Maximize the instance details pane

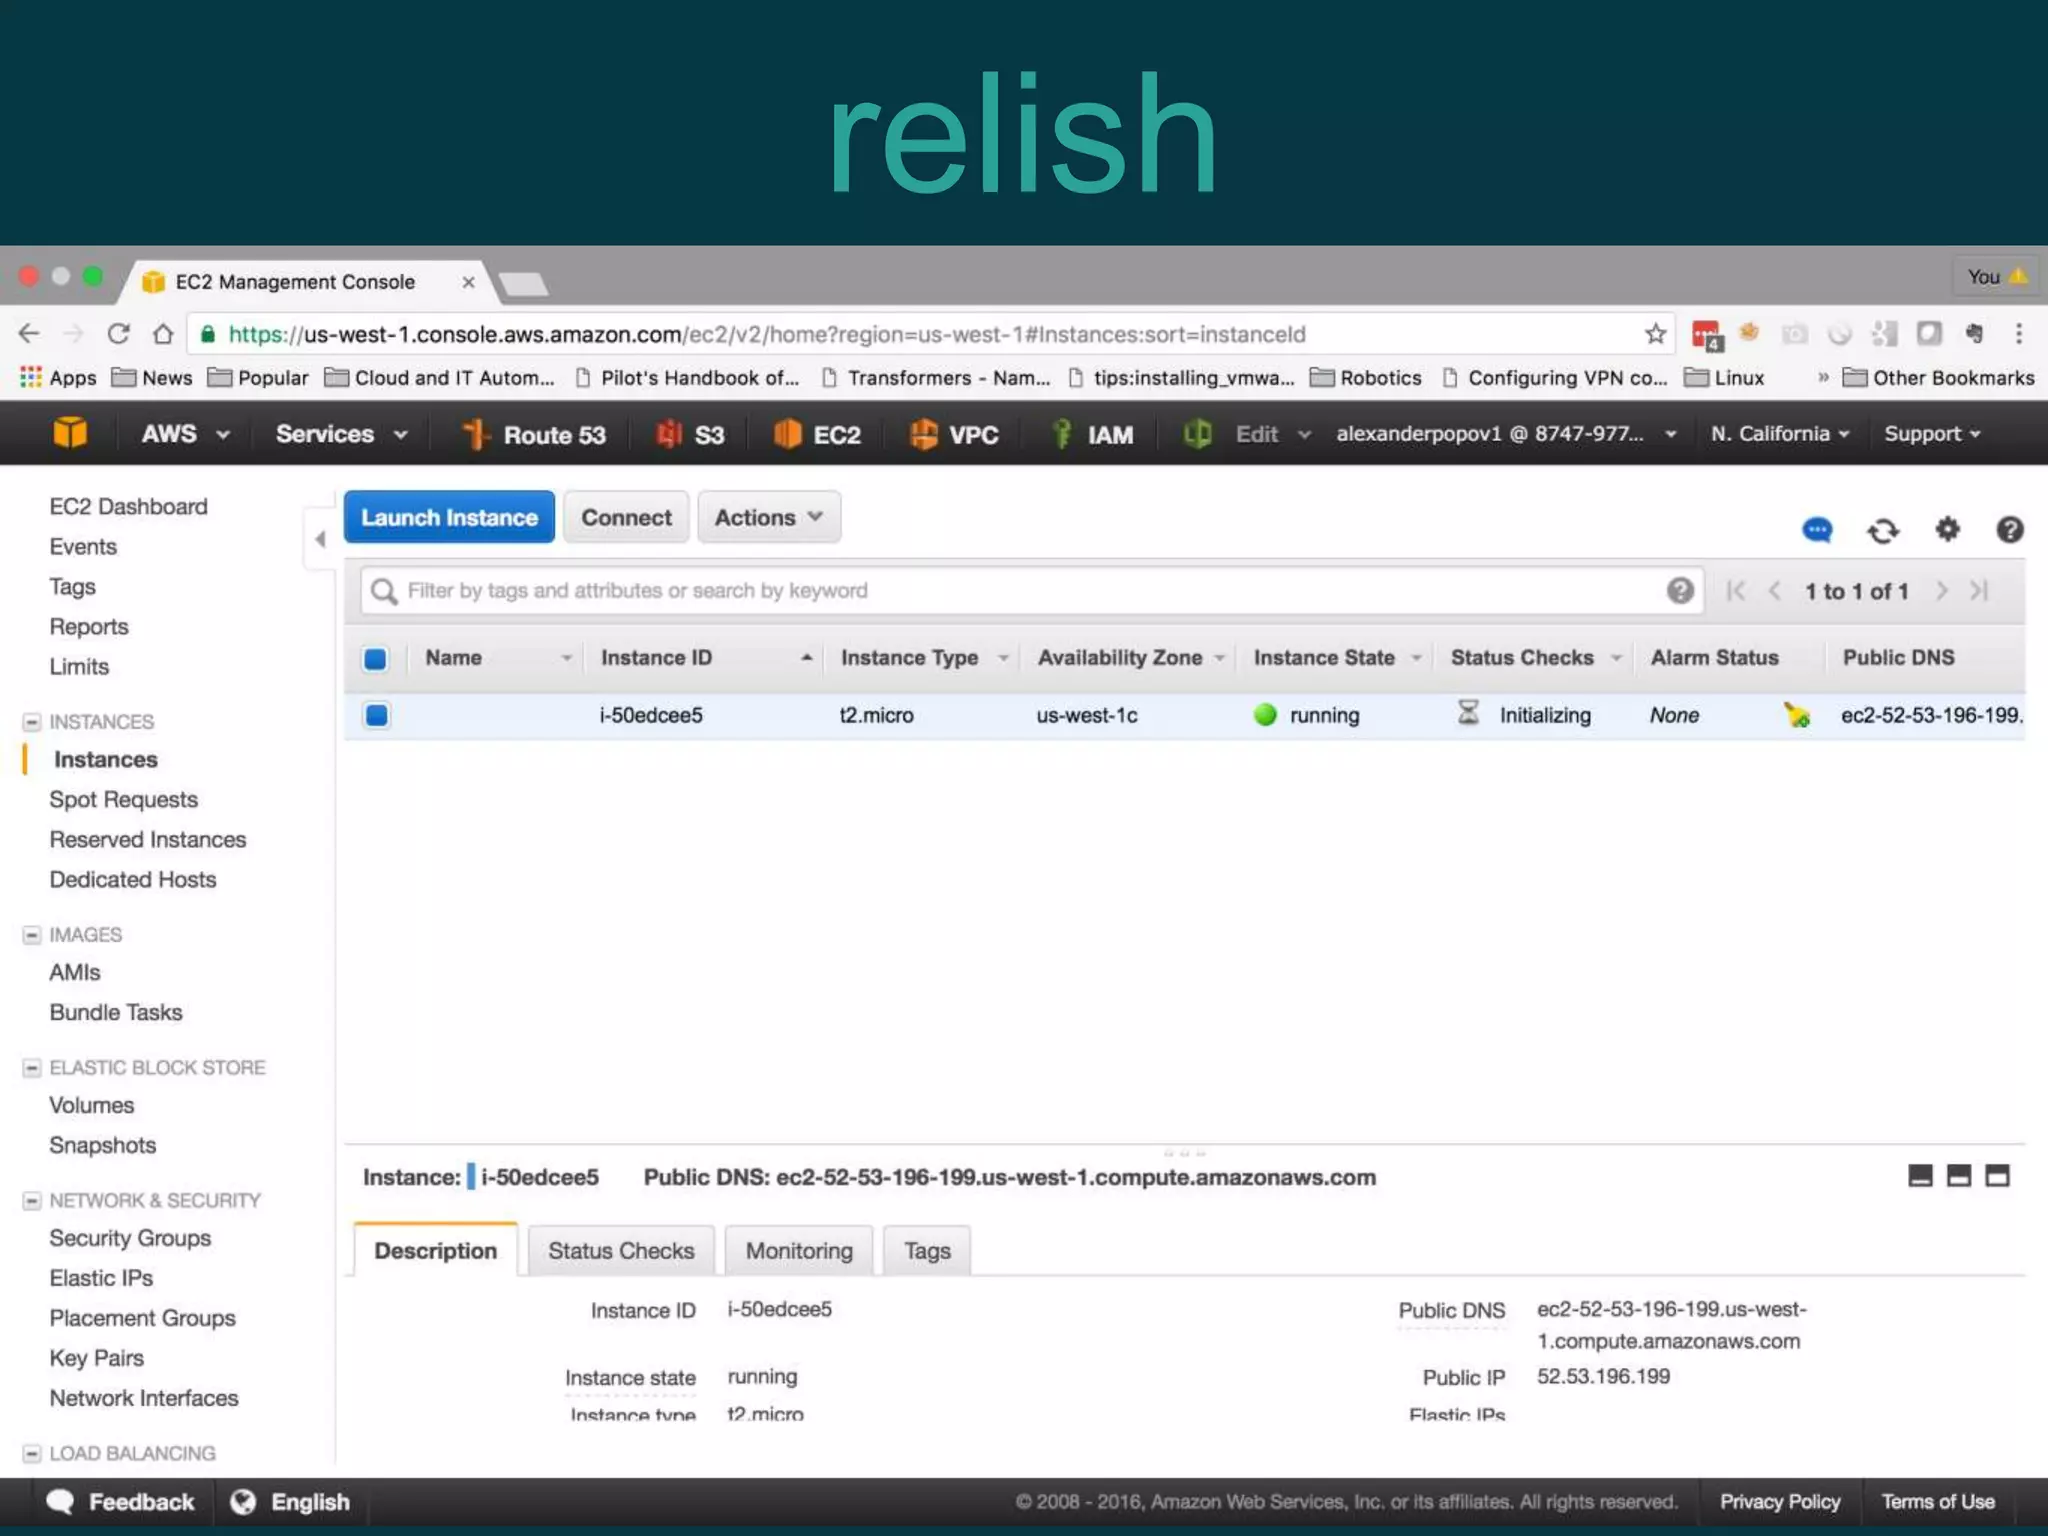click(1997, 1176)
